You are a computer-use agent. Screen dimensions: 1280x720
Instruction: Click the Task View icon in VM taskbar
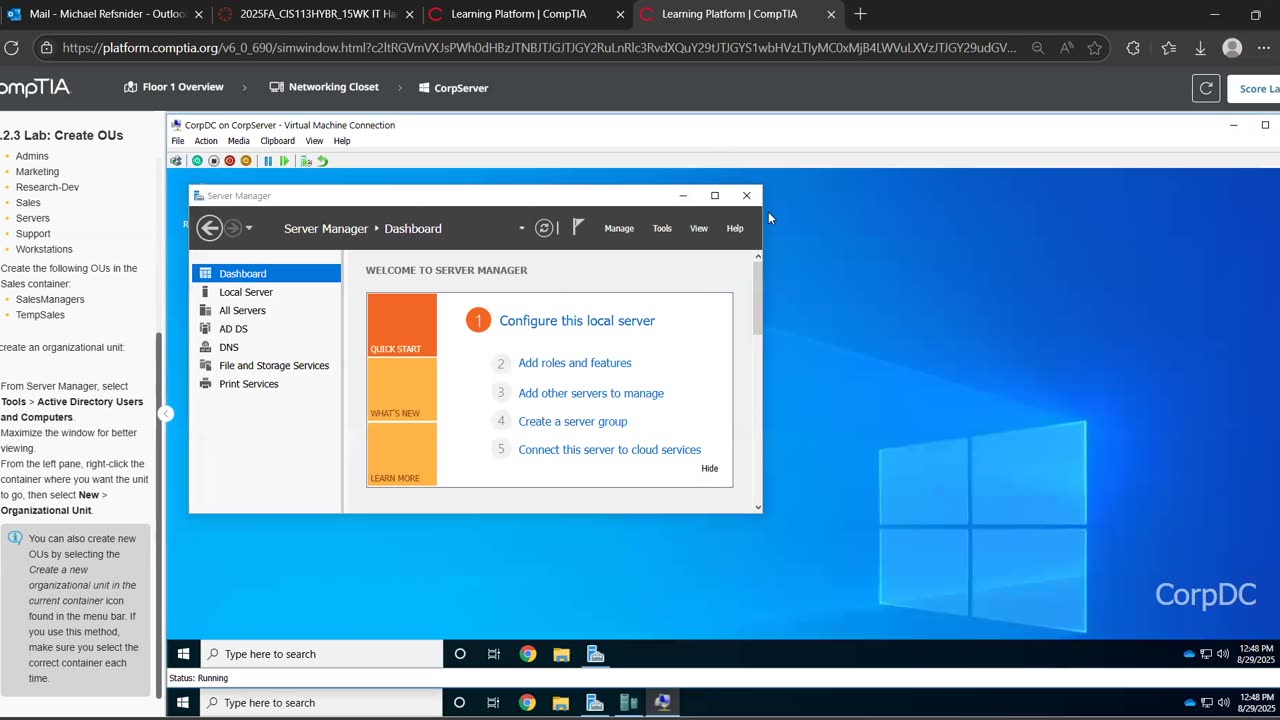pos(494,654)
